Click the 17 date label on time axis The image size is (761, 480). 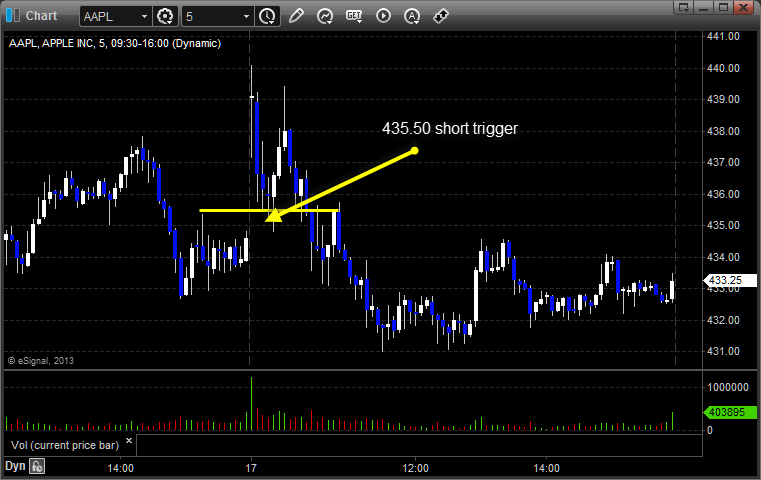pos(250,468)
